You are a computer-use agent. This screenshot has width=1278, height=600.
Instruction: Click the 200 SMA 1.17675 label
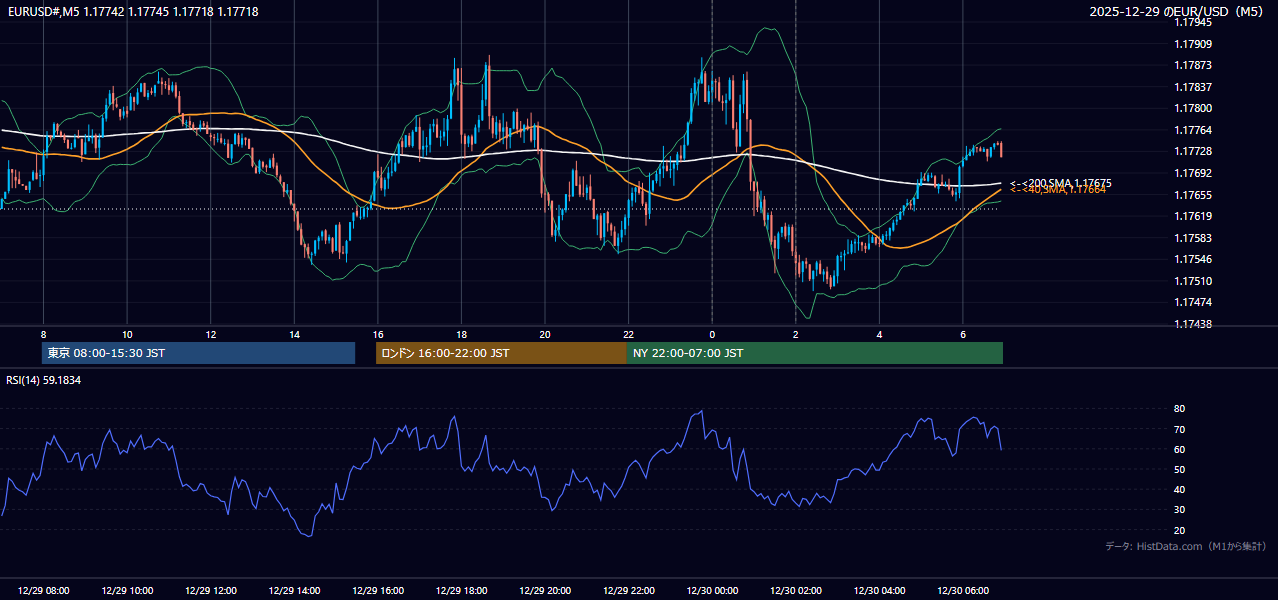pos(1061,183)
